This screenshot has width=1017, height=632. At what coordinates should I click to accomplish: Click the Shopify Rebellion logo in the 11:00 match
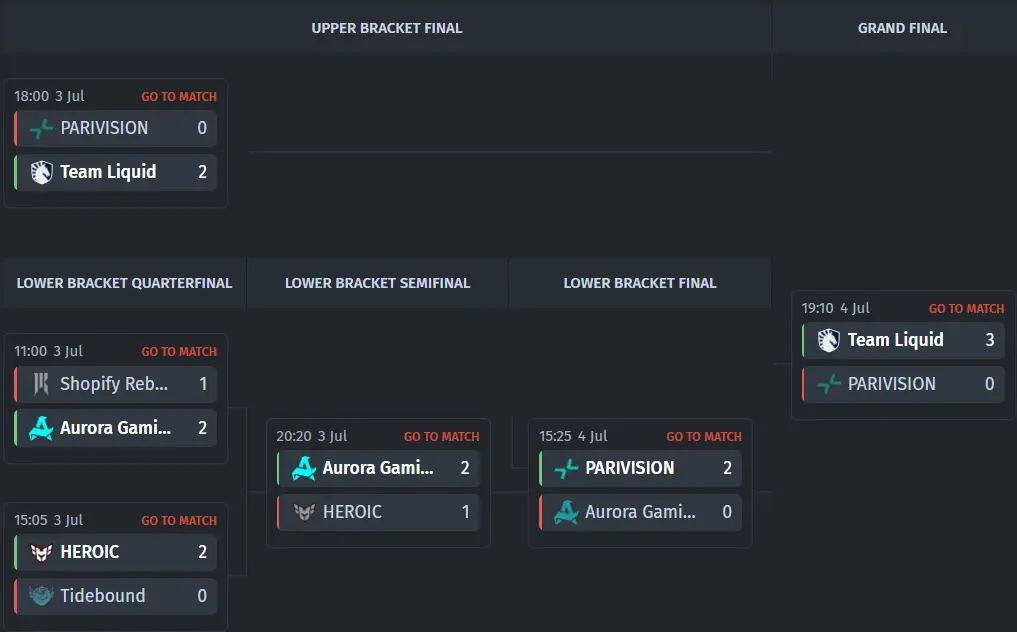pyautogui.click(x=41, y=384)
